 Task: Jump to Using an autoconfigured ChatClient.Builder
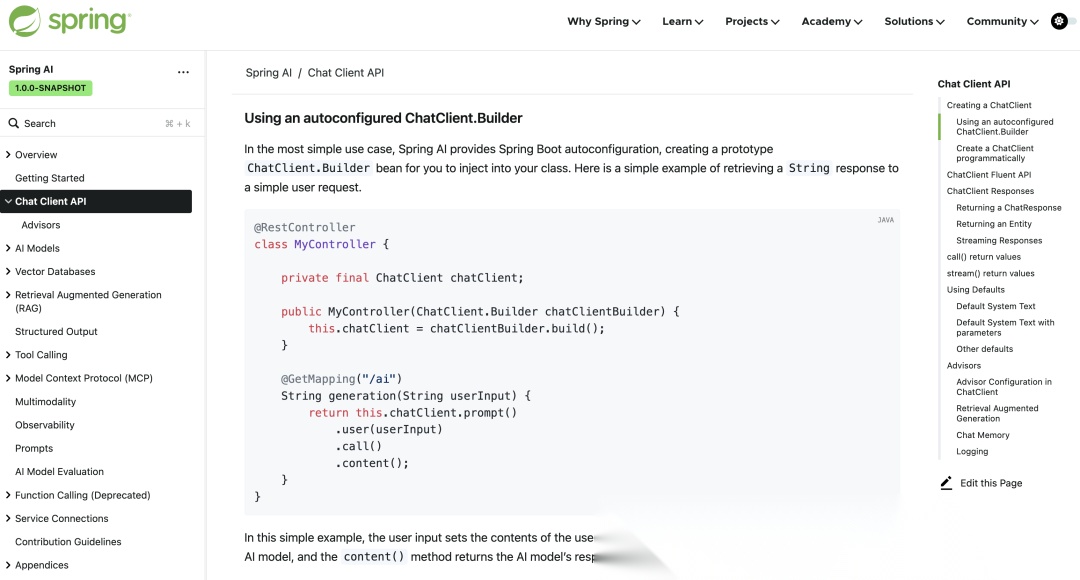pyautogui.click(x=1005, y=127)
